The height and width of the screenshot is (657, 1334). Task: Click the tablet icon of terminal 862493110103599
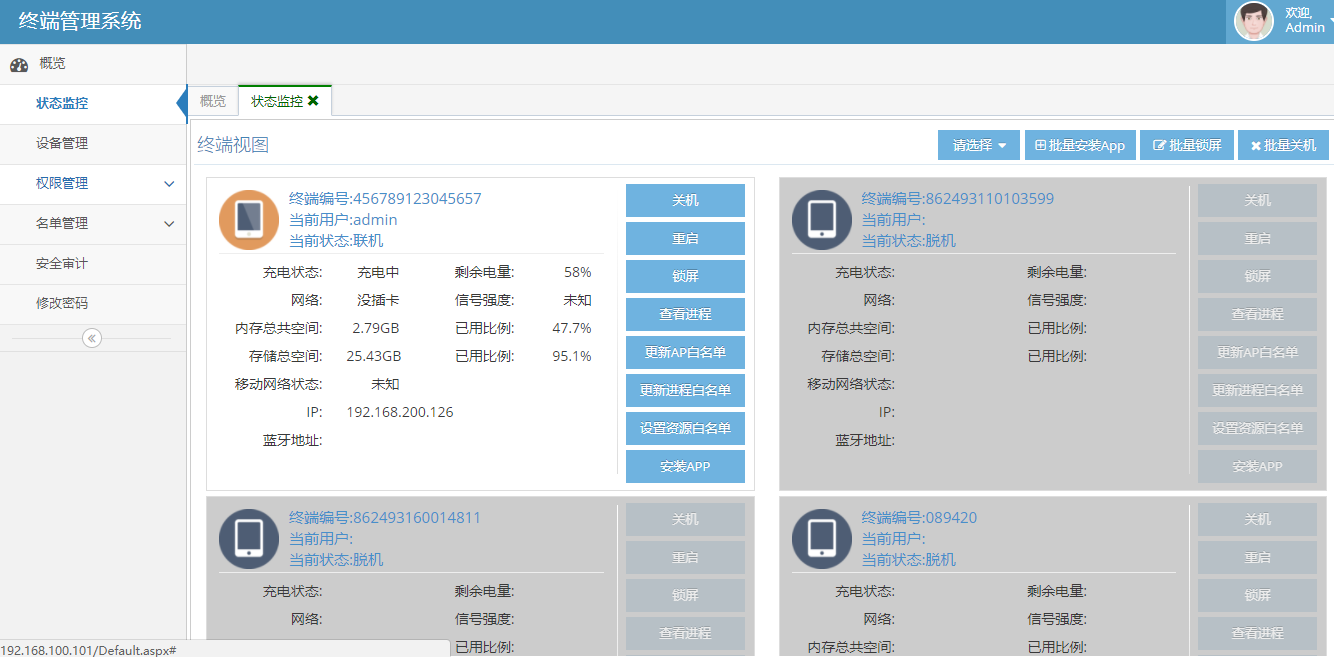pos(821,220)
